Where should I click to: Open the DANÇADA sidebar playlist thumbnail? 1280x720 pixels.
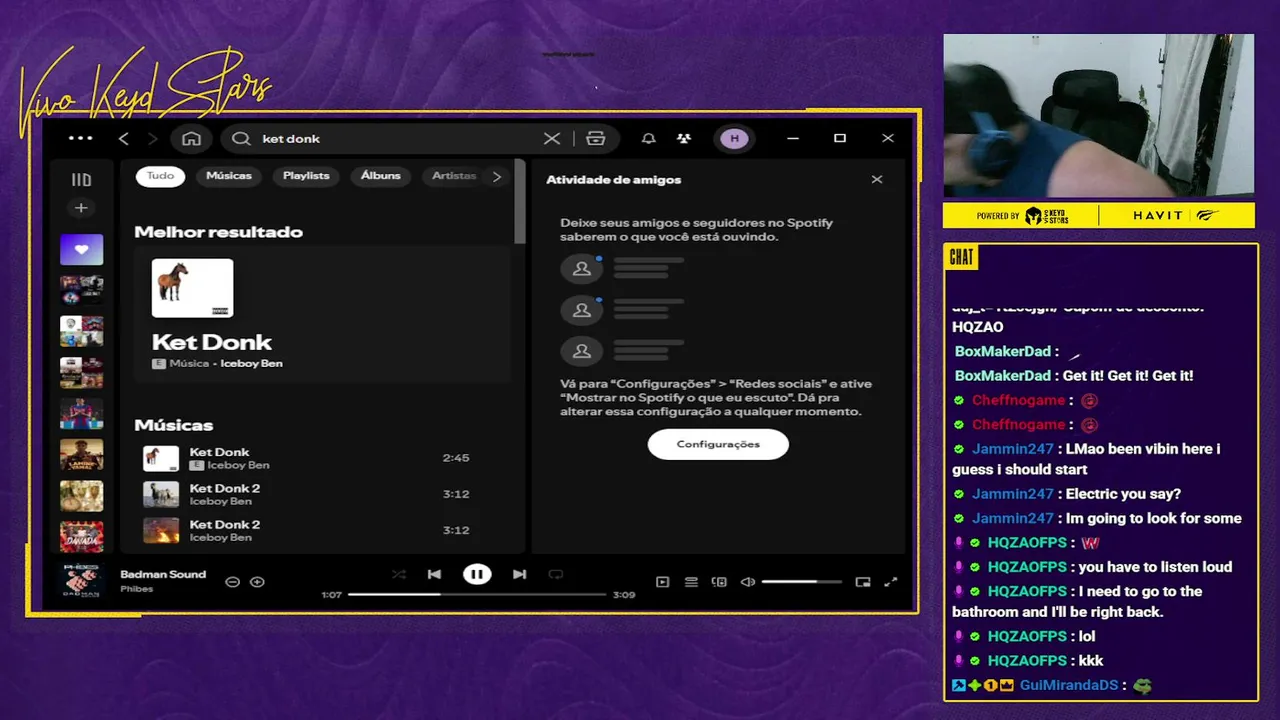coord(81,537)
